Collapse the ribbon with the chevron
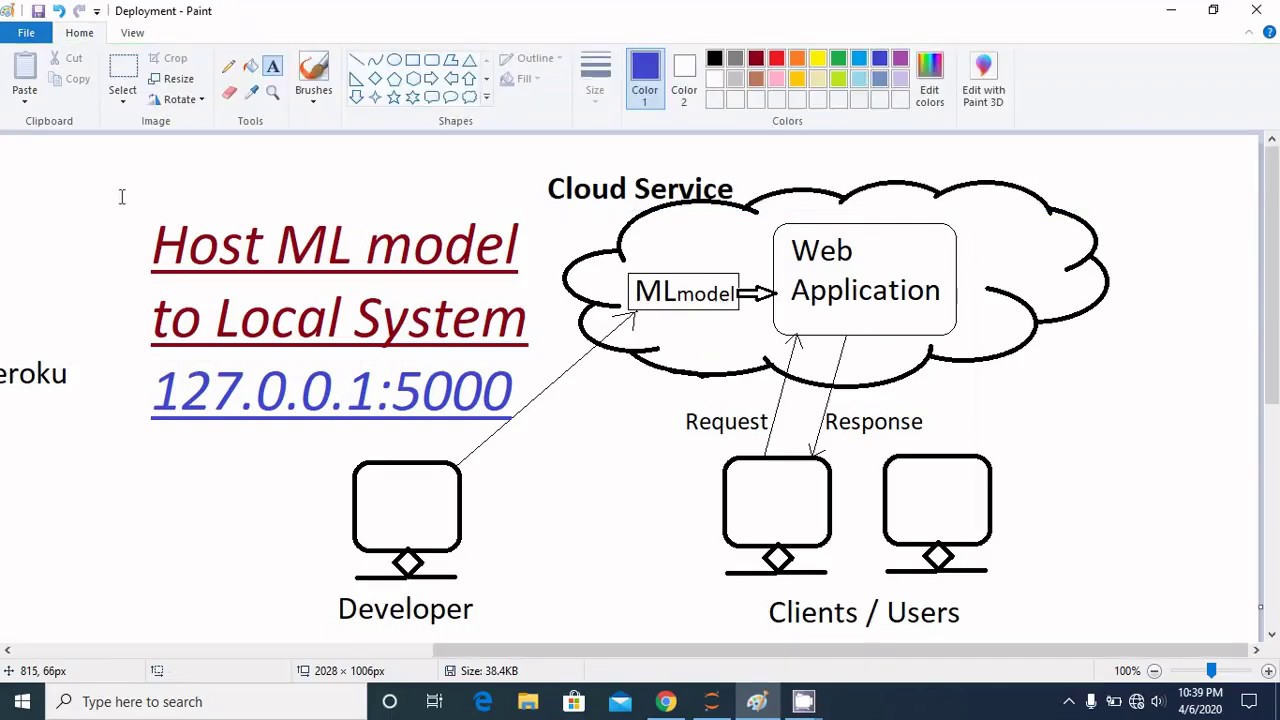The height and width of the screenshot is (720, 1280). coord(1249,33)
